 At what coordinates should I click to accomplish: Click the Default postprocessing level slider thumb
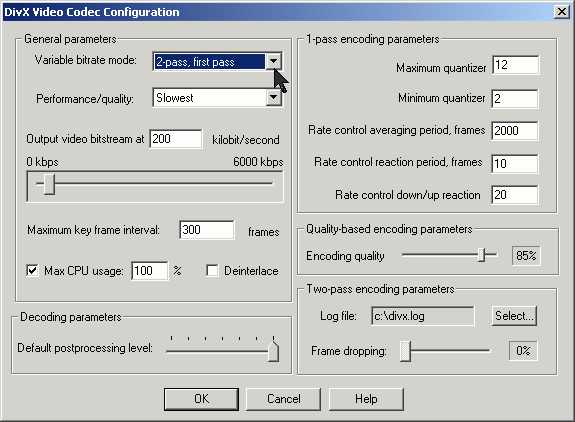273,351
